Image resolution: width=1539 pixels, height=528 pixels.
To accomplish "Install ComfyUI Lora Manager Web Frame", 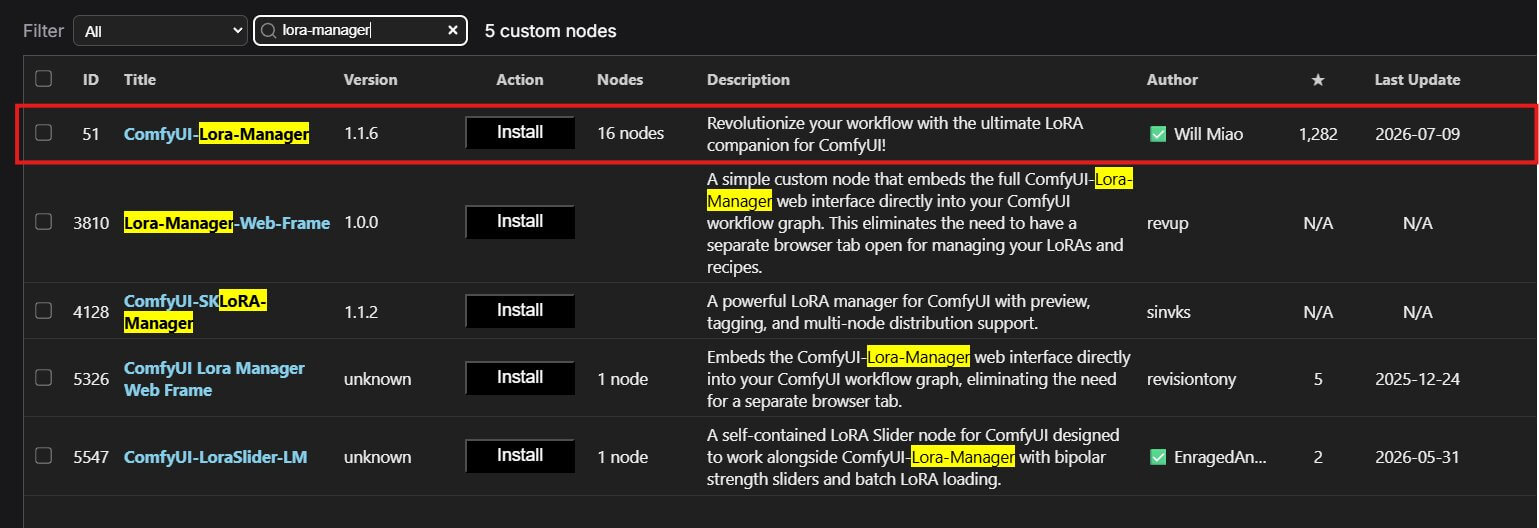I will tap(520, 378).
